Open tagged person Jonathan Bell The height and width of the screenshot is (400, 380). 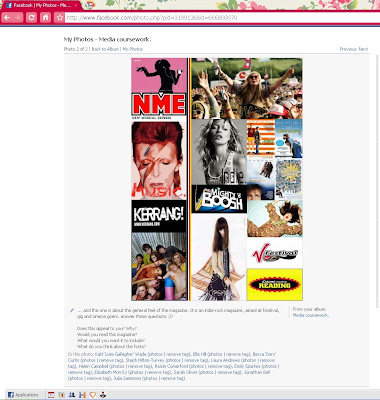(257, 372)
